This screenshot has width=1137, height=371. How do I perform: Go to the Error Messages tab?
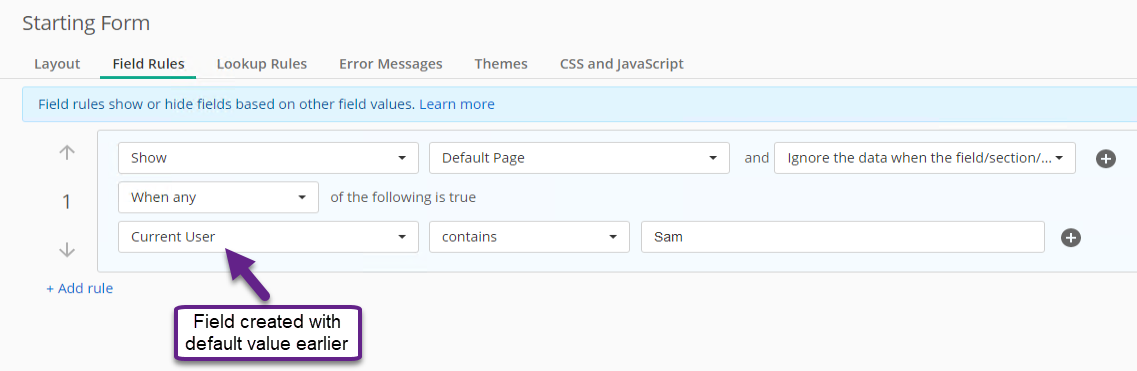pos(391,64)
